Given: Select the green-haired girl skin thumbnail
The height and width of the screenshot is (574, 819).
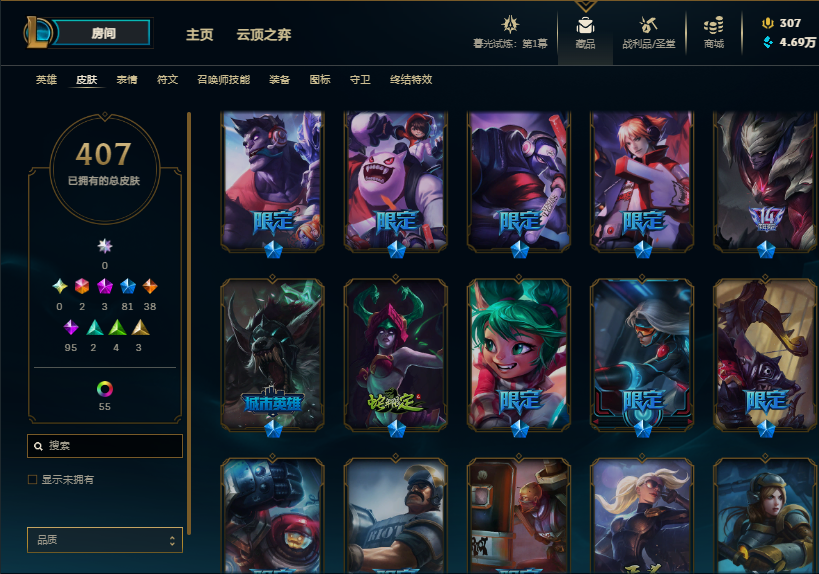Looking at the screenshot, I should coord(519,355).
